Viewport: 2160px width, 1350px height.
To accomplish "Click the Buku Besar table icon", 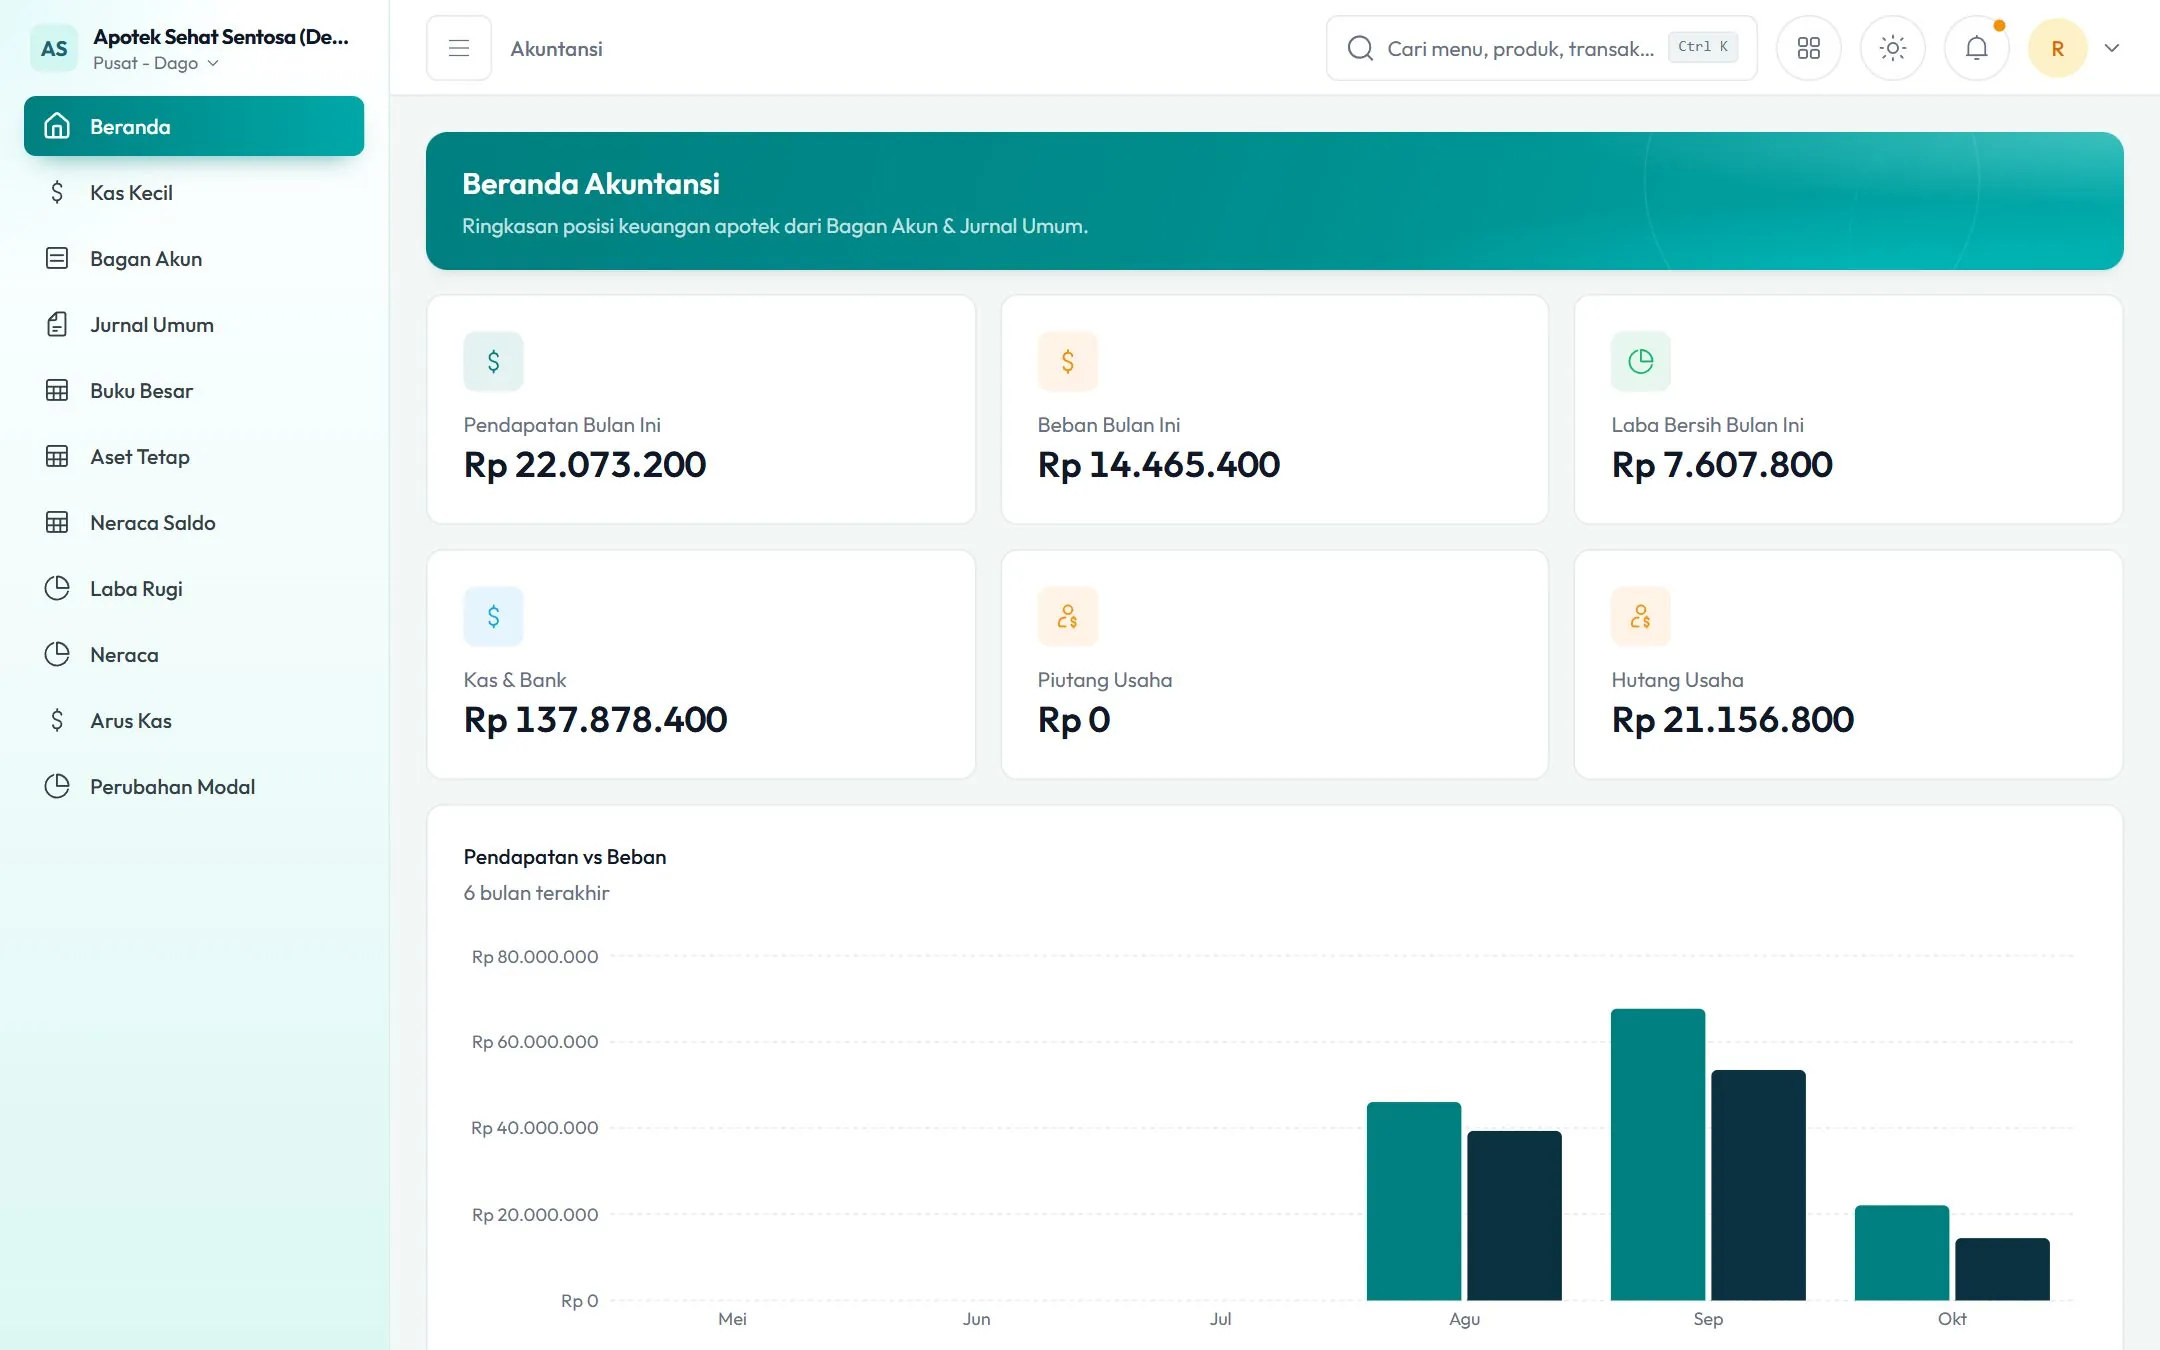I will tap(57, 390).
